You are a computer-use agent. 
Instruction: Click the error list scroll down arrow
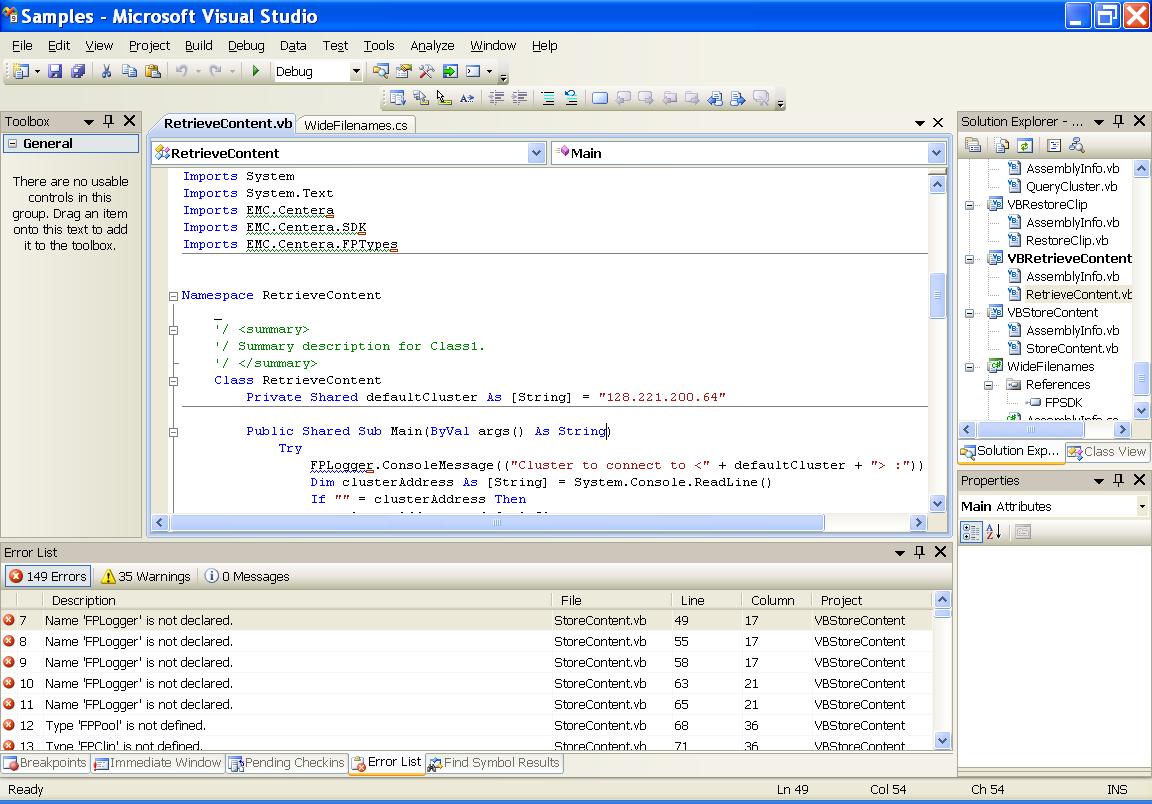point(943,740)
